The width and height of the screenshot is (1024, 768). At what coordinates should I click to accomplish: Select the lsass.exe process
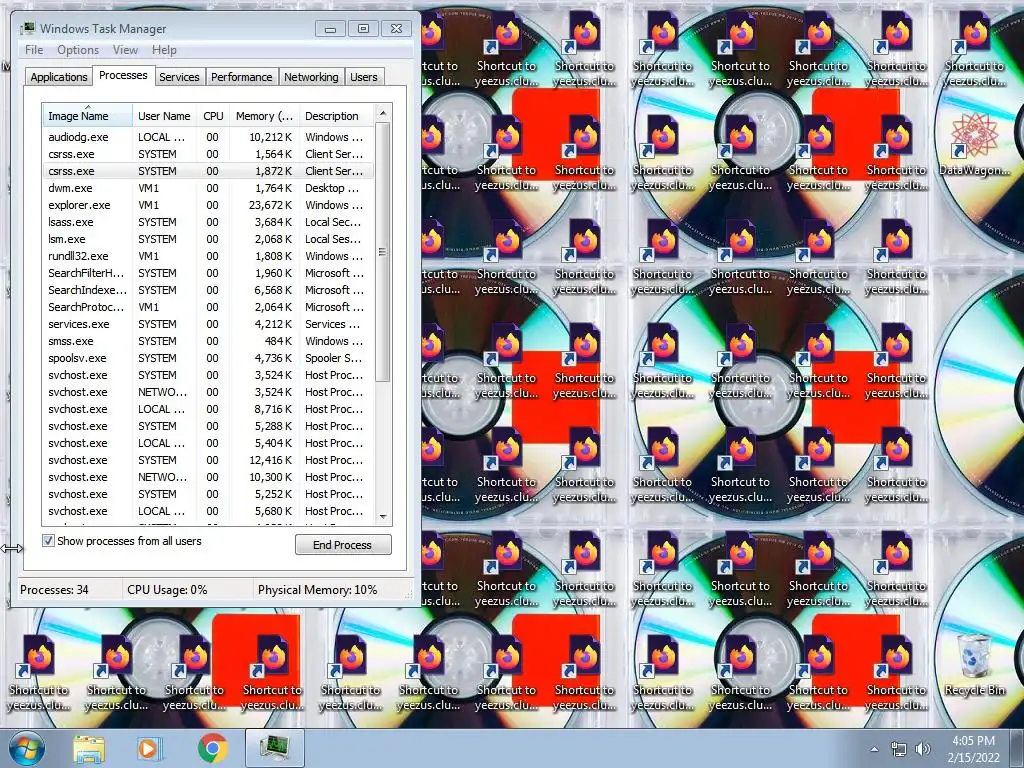click(208, 222)
